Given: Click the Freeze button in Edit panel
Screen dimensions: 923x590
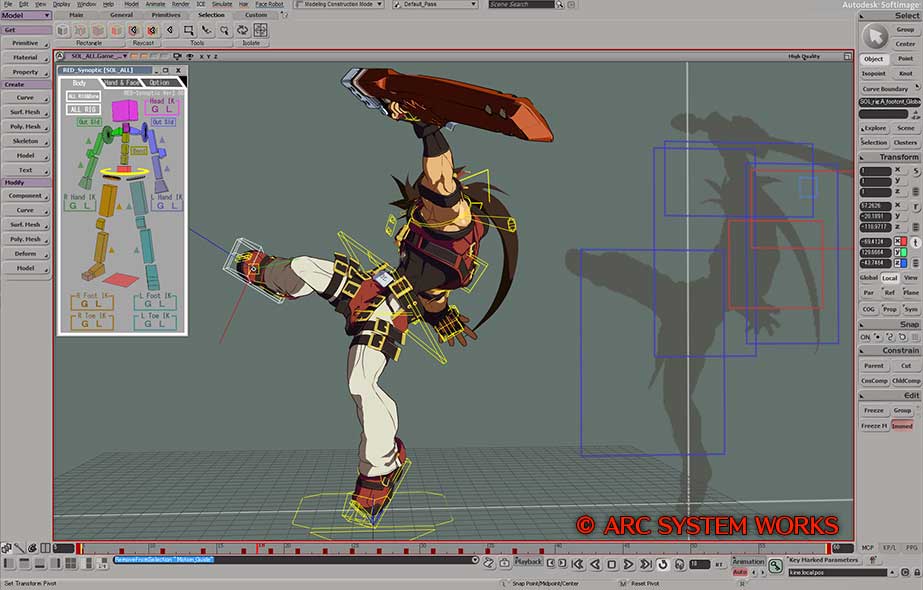Looking at the screenshot, I should tap(874, 410).
